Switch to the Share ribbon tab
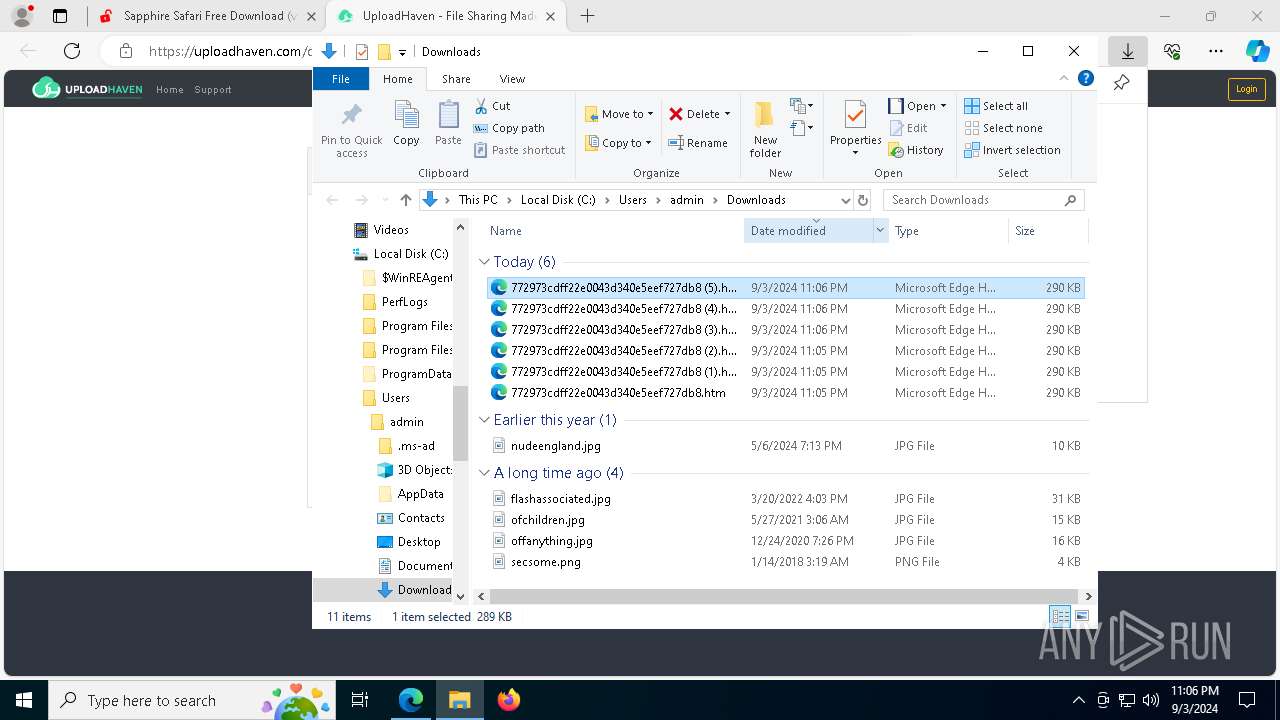 coord(456,79)
